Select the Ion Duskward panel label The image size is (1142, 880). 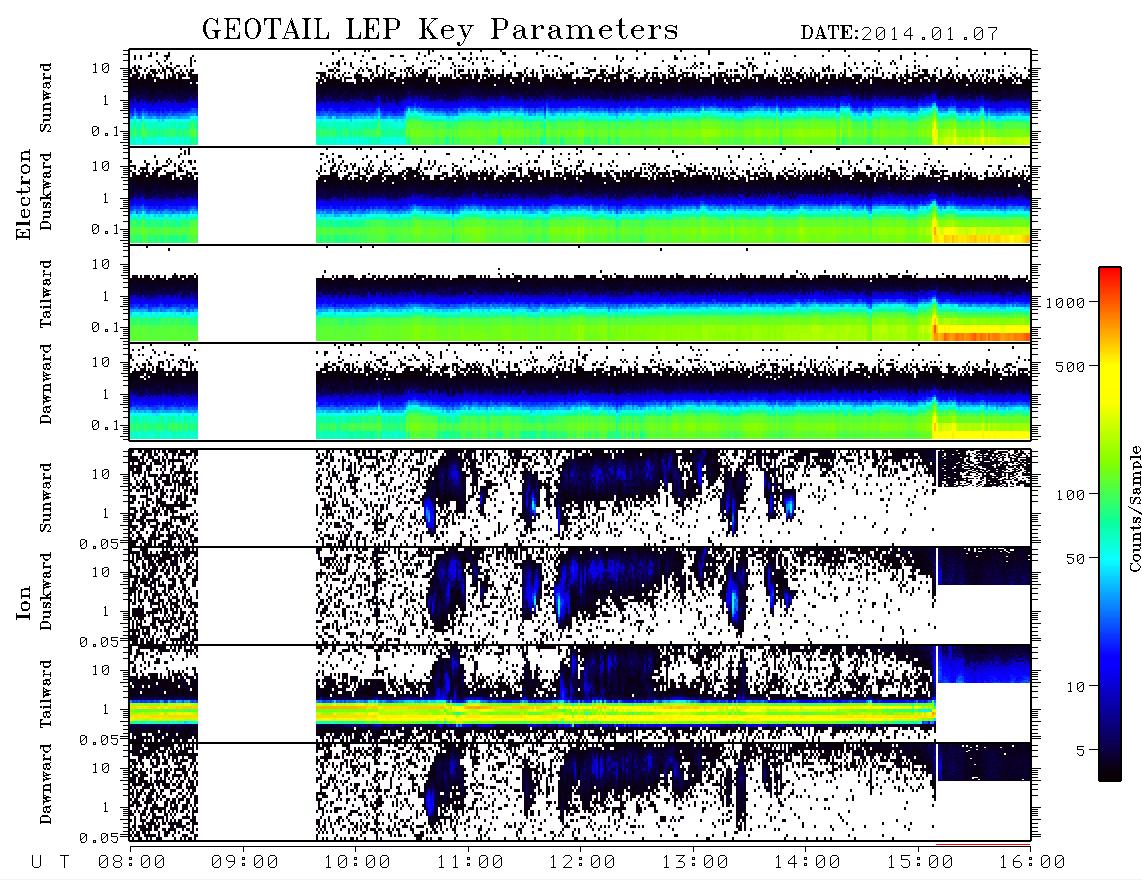46,591
